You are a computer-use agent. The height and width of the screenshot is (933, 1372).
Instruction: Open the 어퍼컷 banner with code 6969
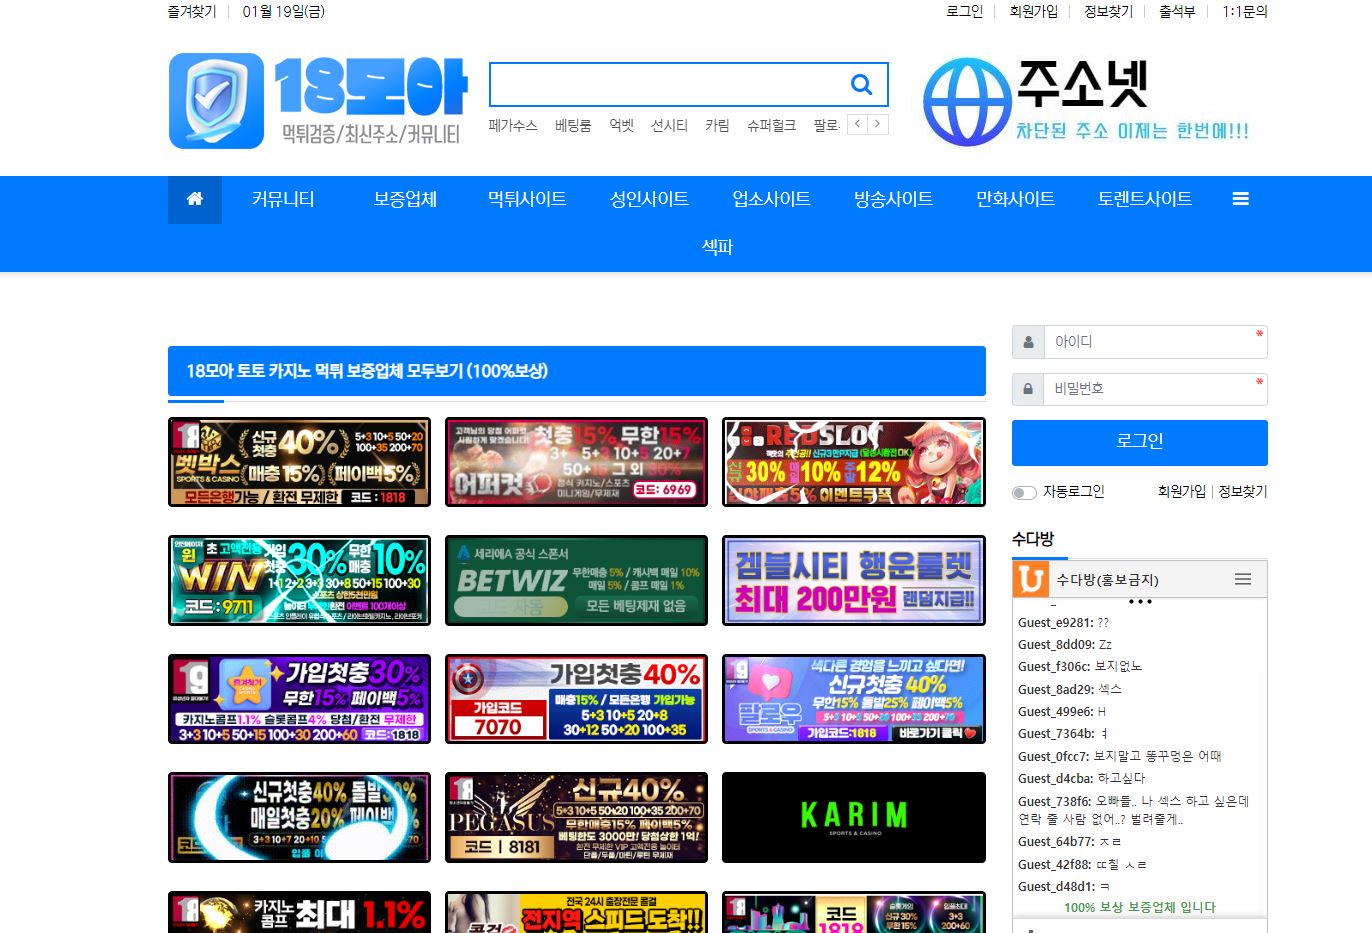click(576, 462)
